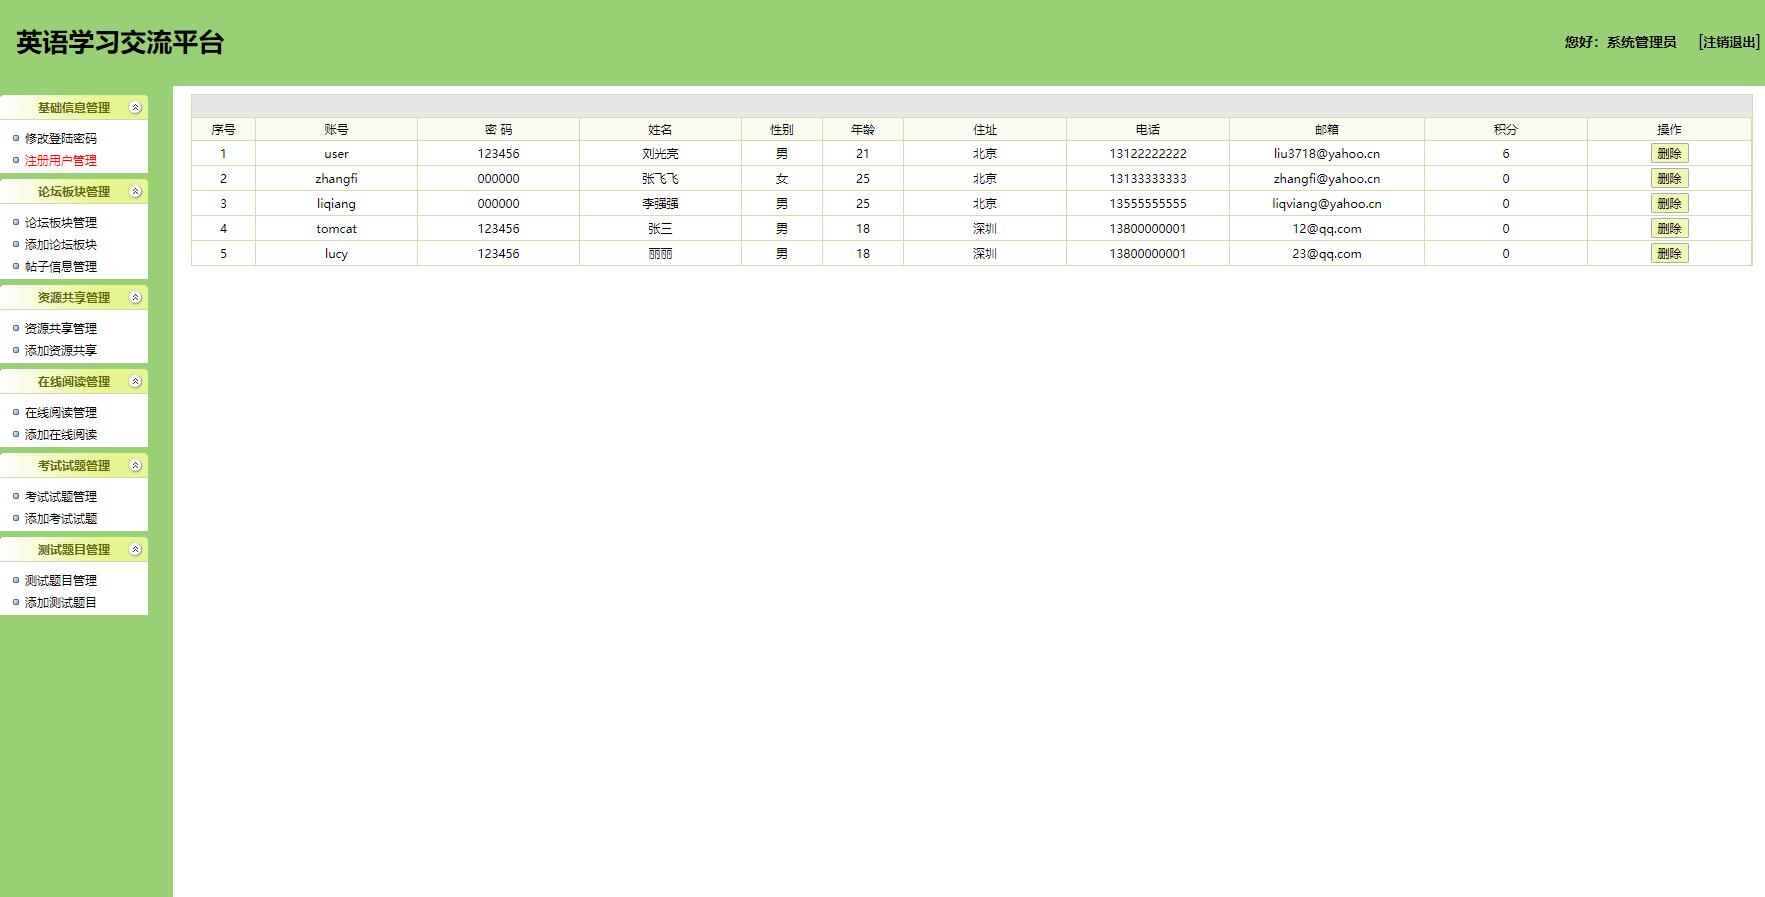Image resolution: width=1765 pixels, height=897 pixels.
Task: Open 添加资源共享 page
Action: 61,351
